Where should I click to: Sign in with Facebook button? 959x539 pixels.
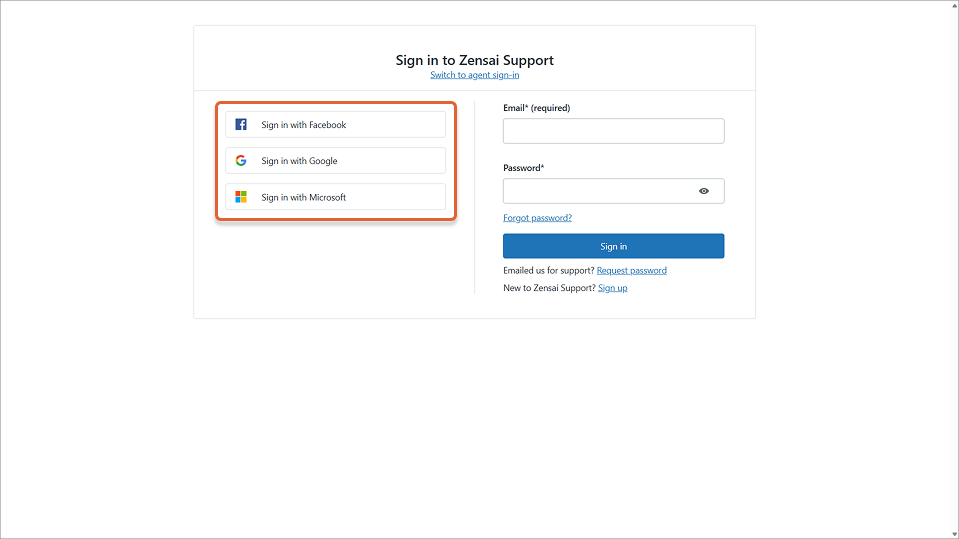335,124
